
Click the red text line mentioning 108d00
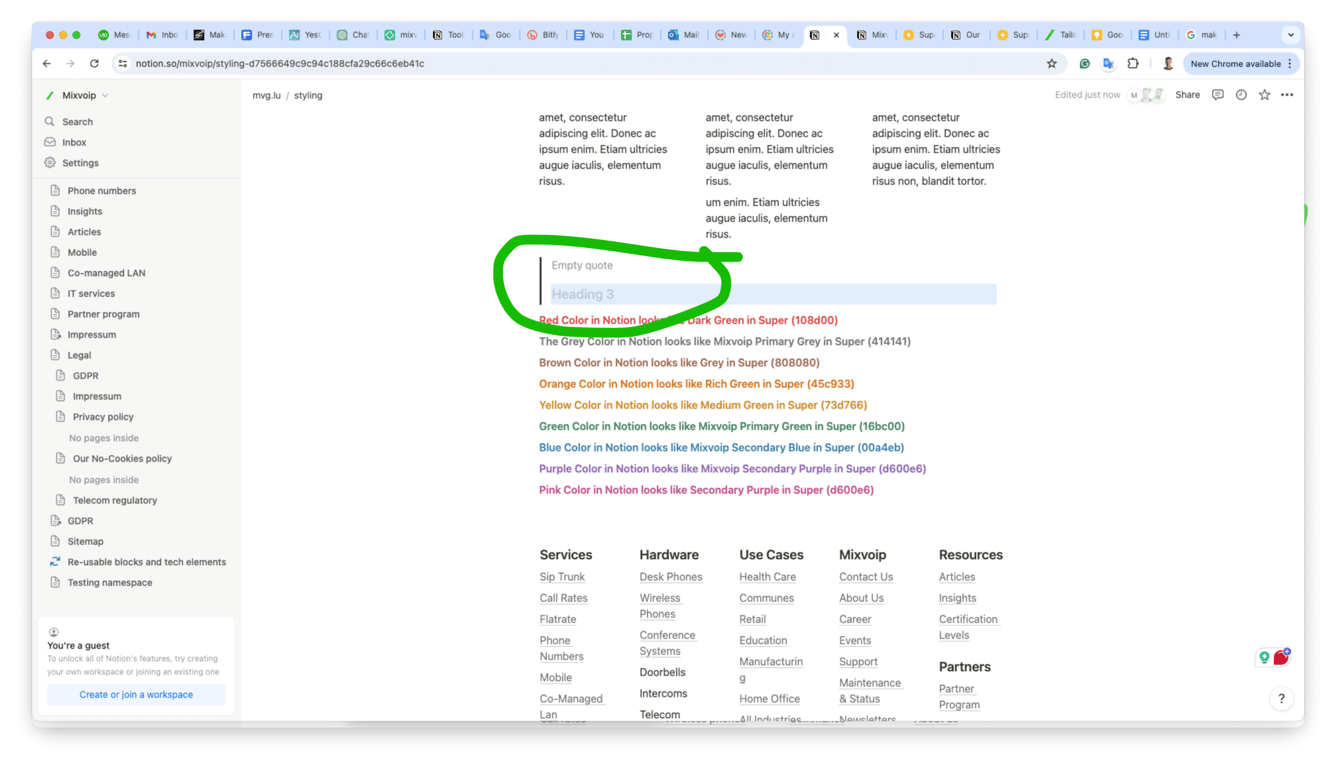pos(688,320)
